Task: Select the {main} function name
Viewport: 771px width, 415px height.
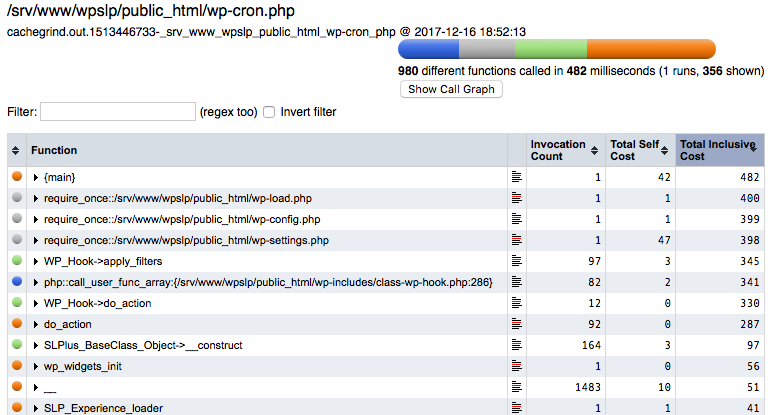Action: (x=59, y=178)
